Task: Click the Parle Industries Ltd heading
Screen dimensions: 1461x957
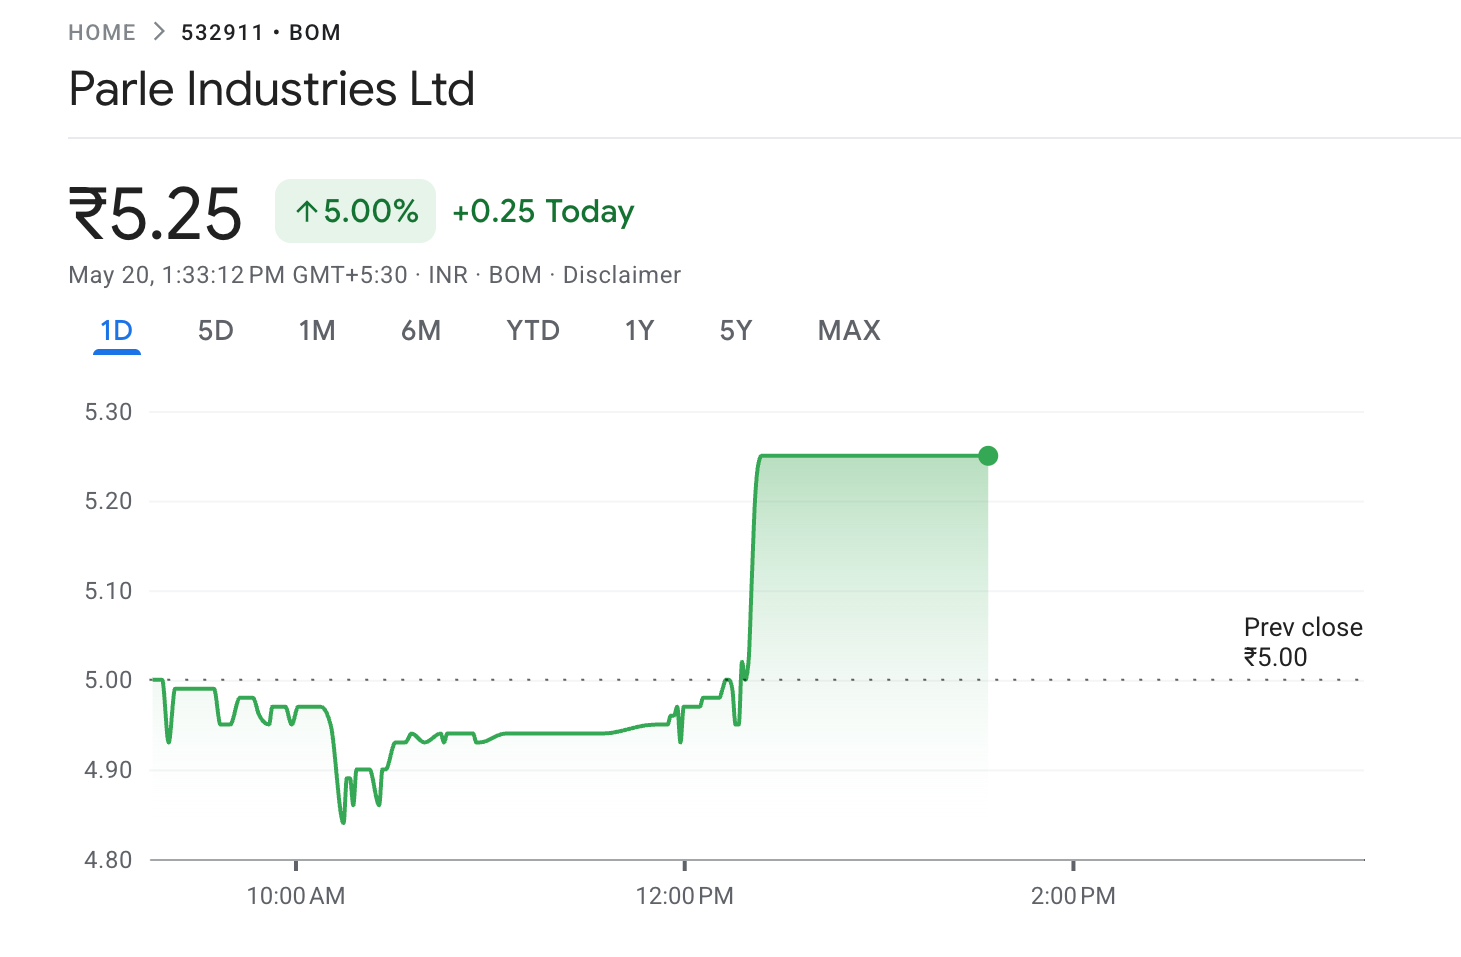Action: pyautogui.click(x=271, y=88)
